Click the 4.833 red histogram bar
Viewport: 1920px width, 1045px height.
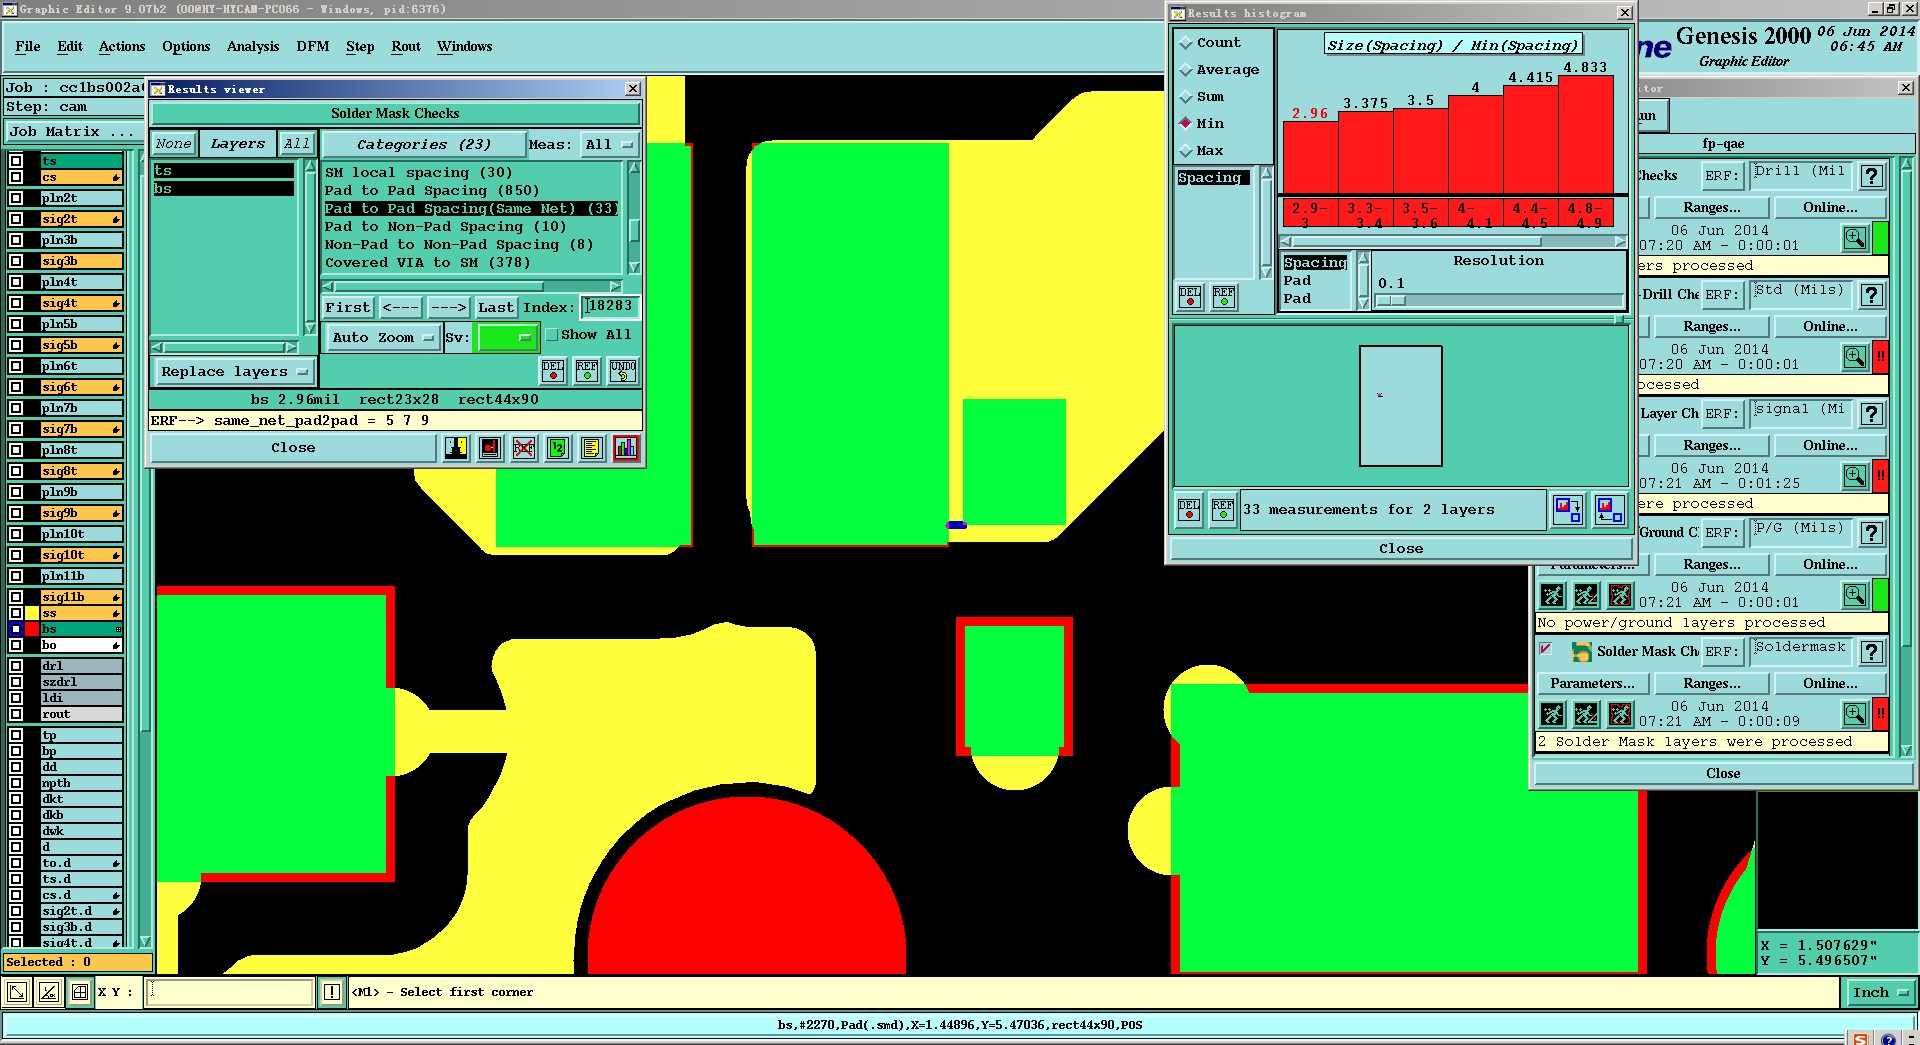point(1586,135)
